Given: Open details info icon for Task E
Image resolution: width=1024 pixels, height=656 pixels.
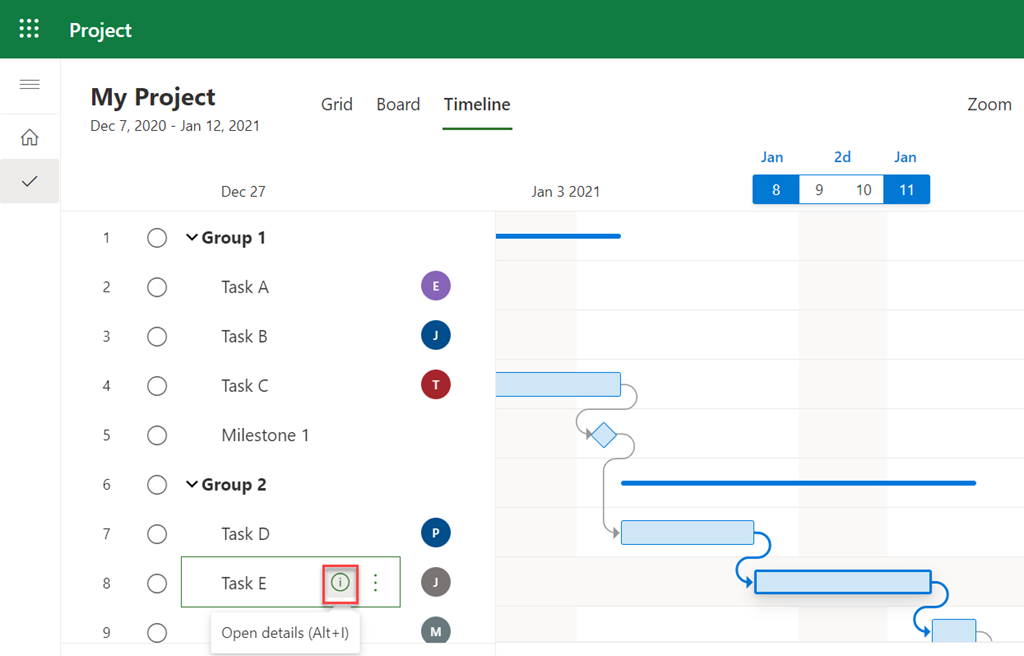Looking at the screenshot, I should [340, 582].
